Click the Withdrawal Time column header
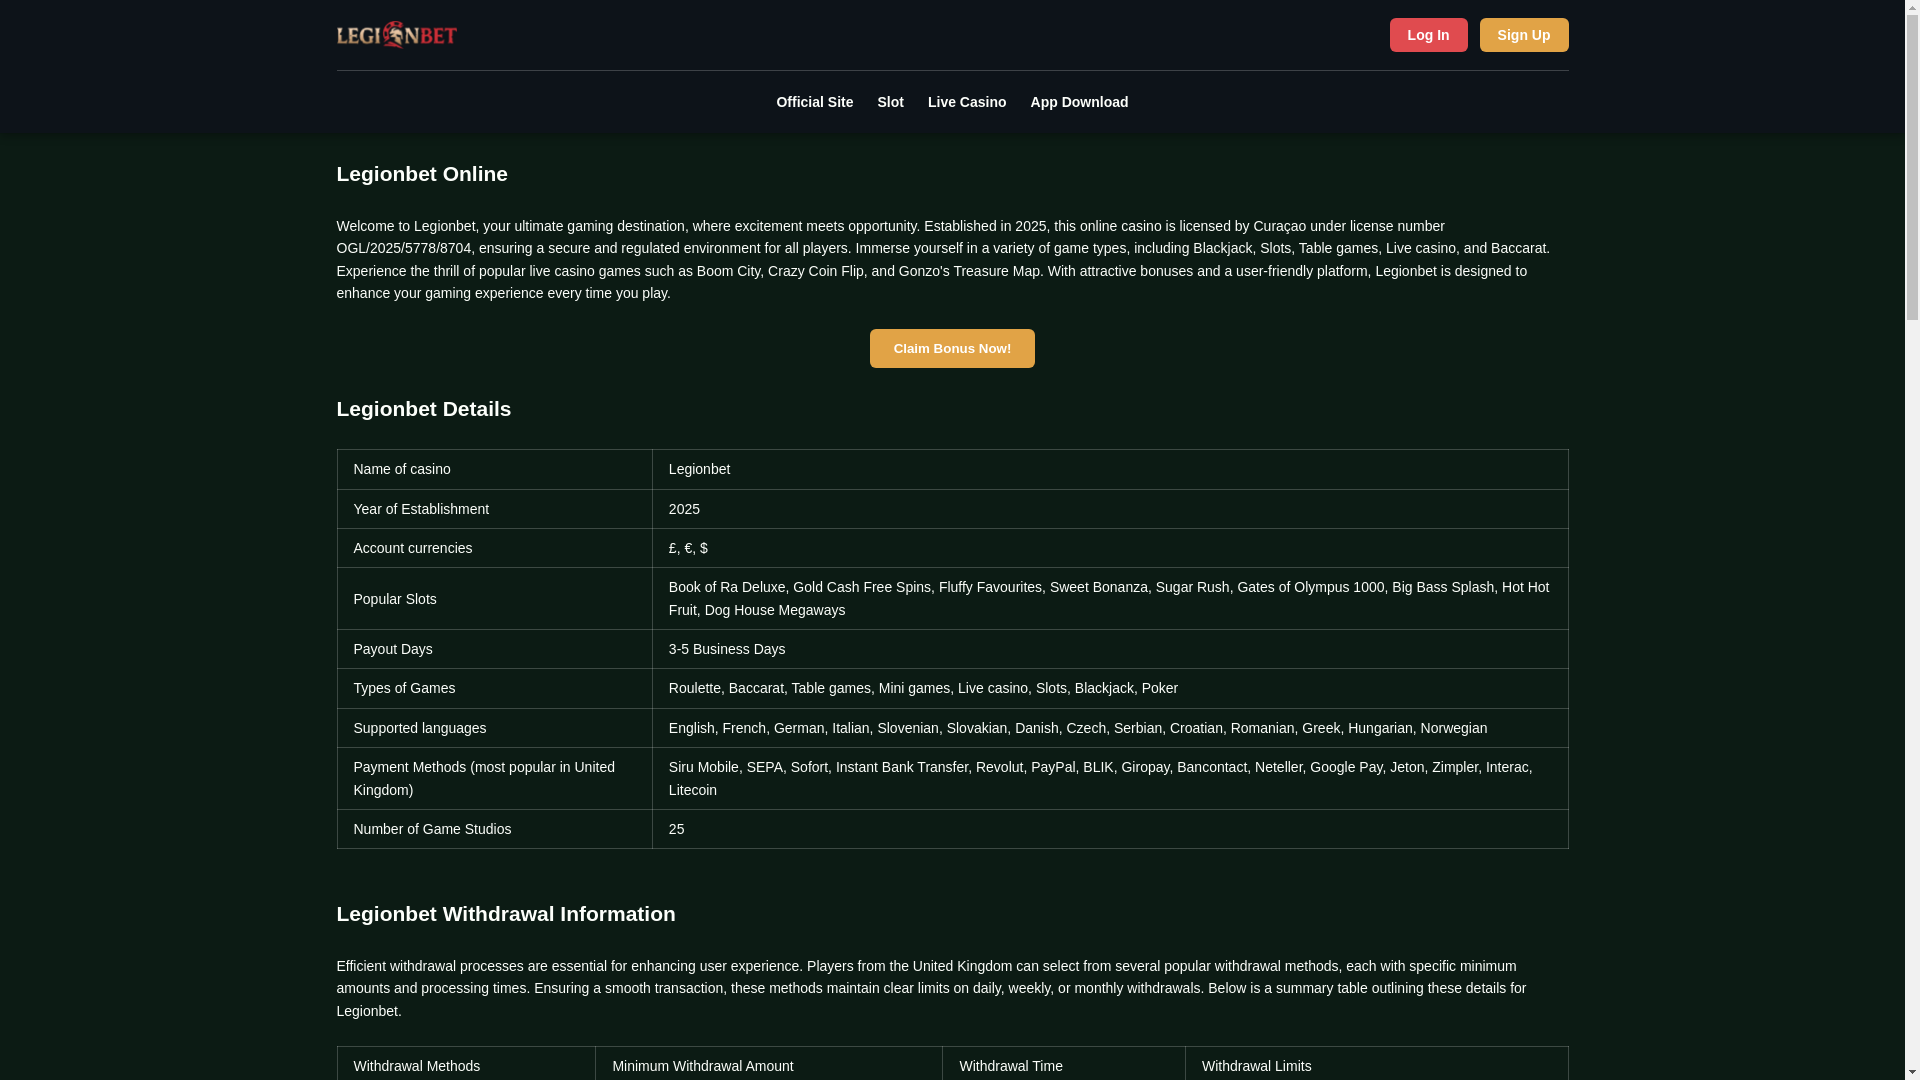 coord(1064,1065)
